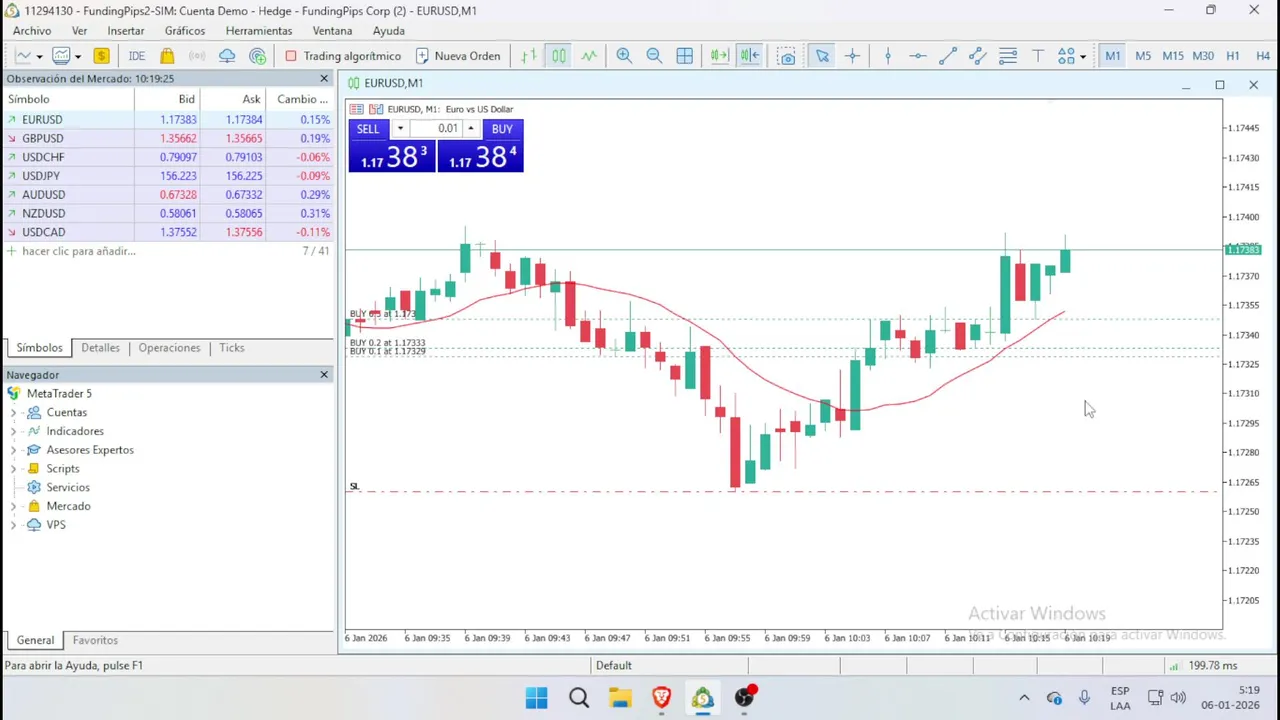Open the Gráficos menu

coord(185,31)
